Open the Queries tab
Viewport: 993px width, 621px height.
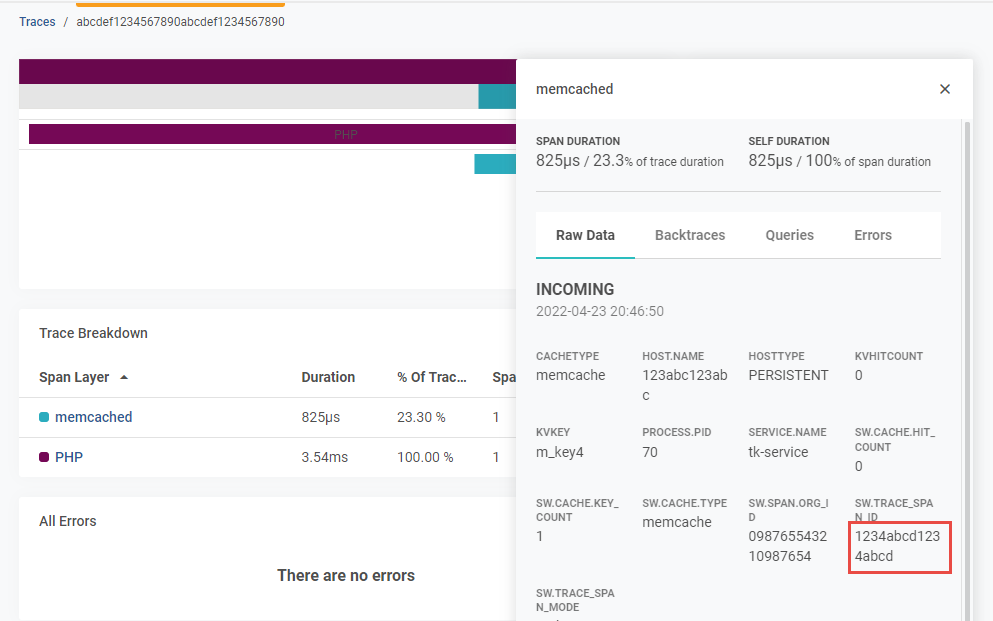tap(789, 235)
